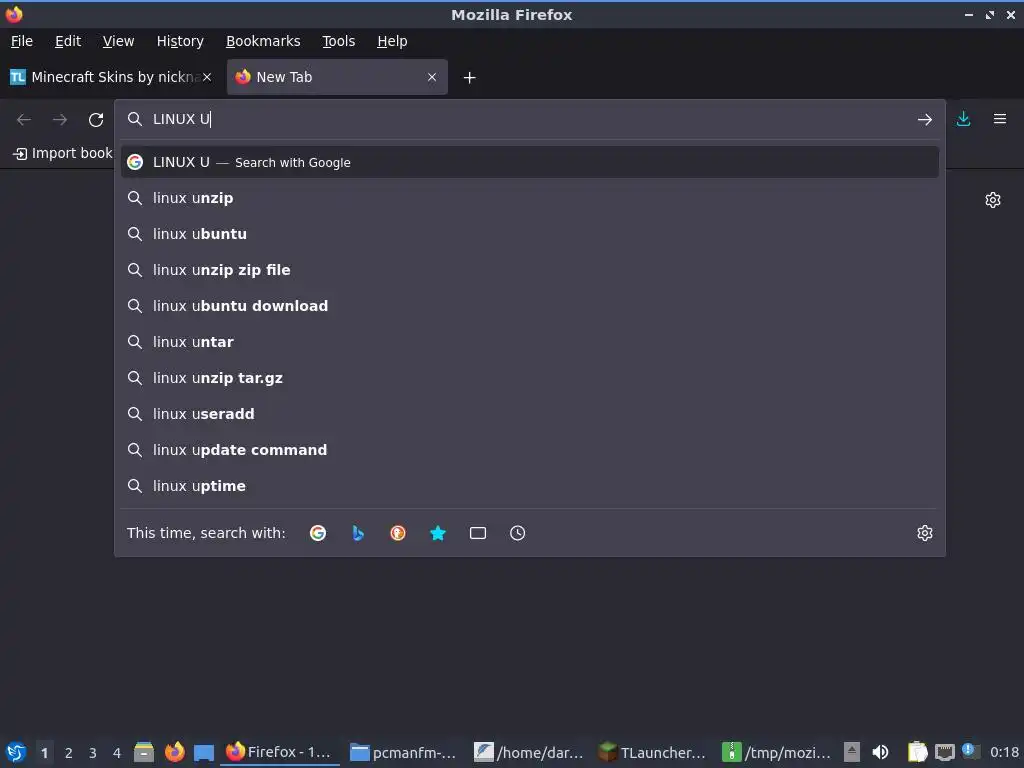Open the File menu
This screenshot has width=1024, height=768.
click(x=22, y=41)
